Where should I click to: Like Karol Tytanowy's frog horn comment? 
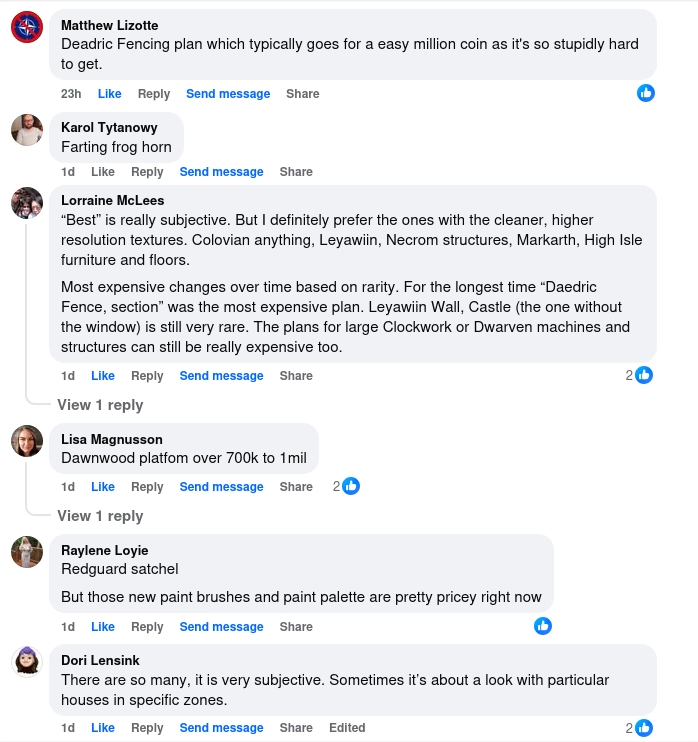pyautogui.click(x=103, y=172)
